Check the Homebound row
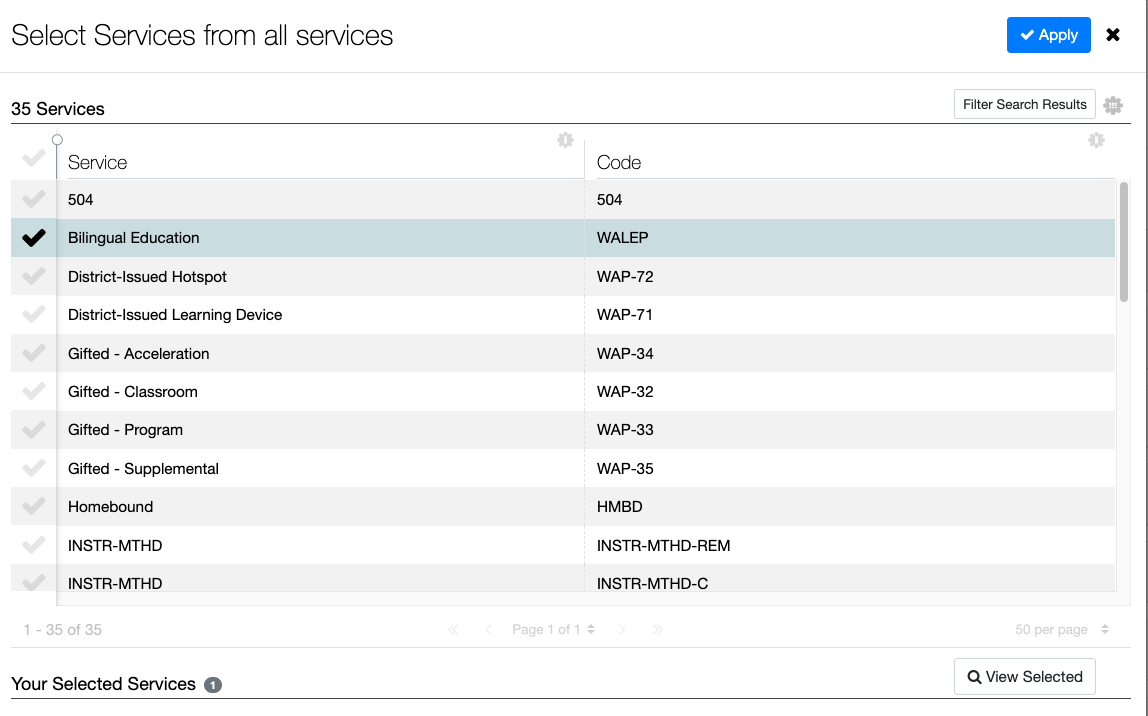Image resolution: width=1148 pixels, height=716 pixels. click(x=34, y=506)
